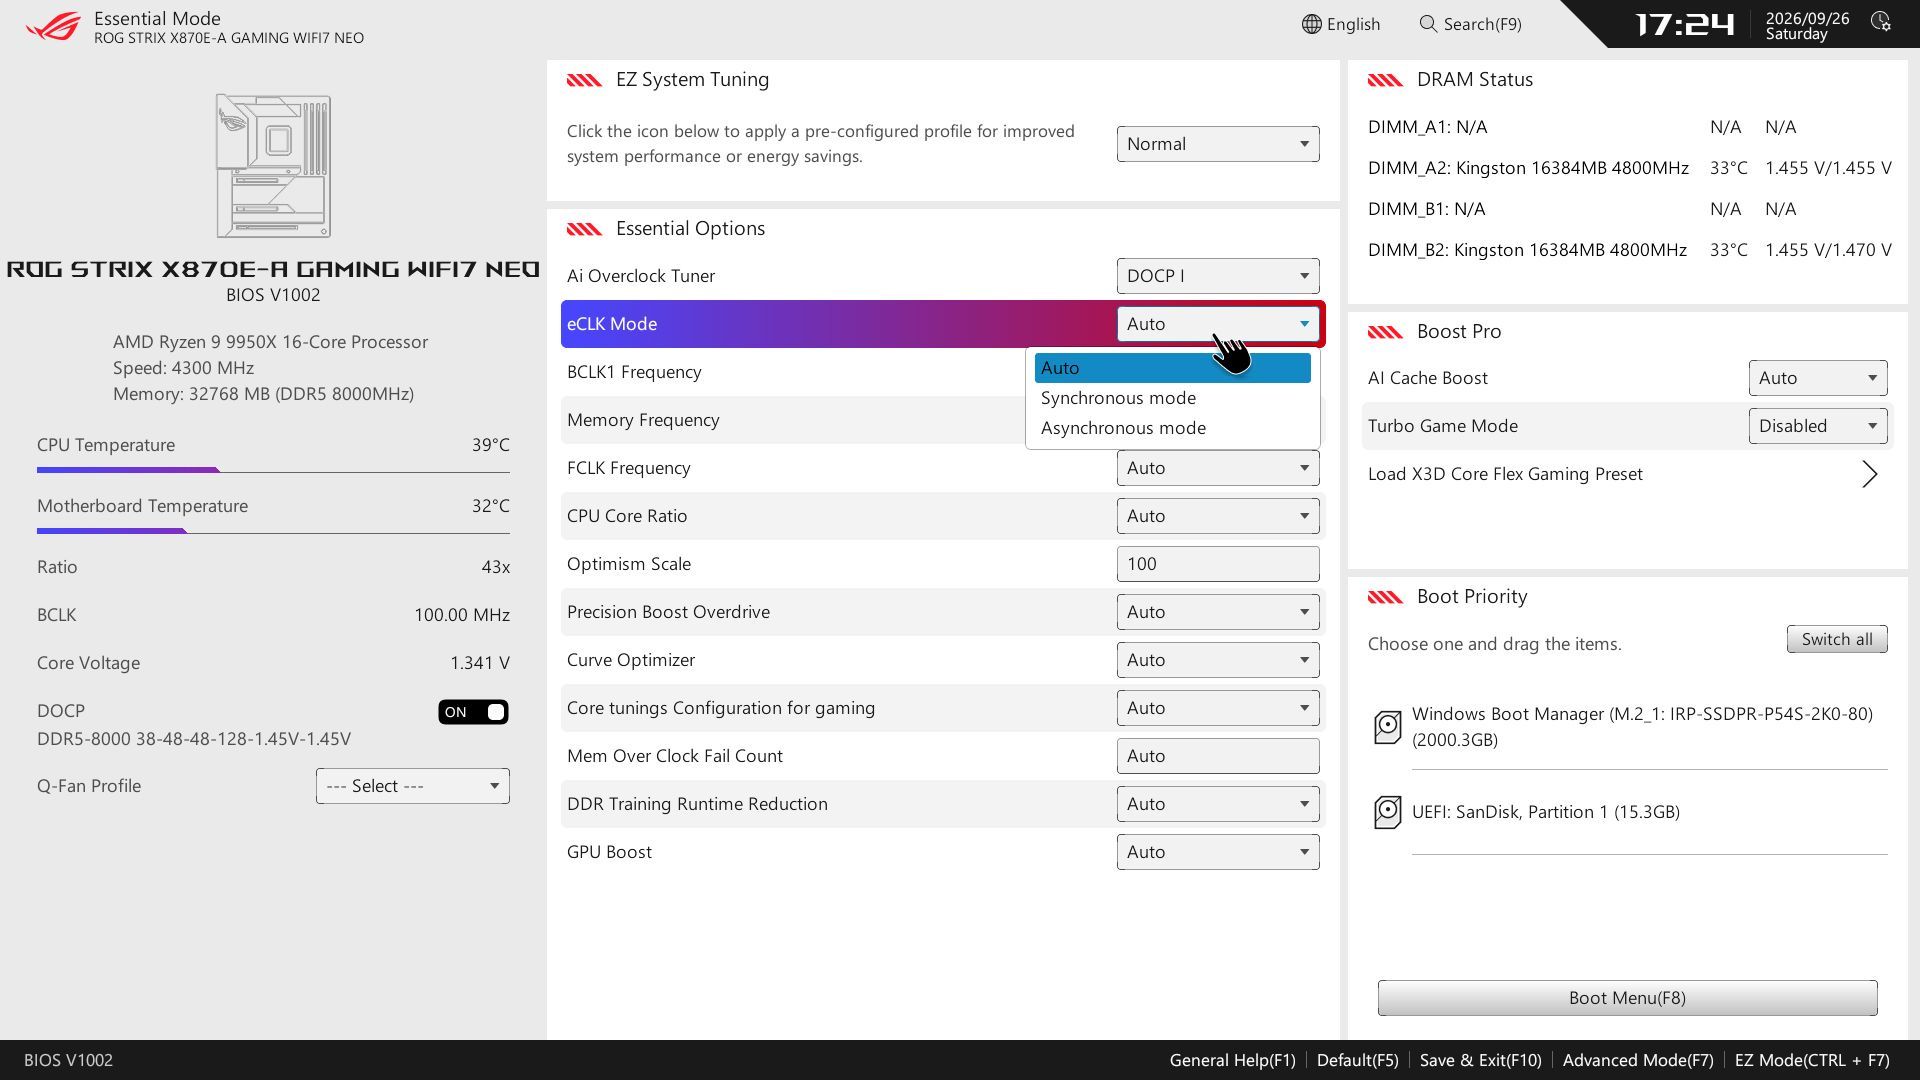Click the search magnifier icon
This screenshot has width=1920, height=1080.
[x=1428, y=24]
